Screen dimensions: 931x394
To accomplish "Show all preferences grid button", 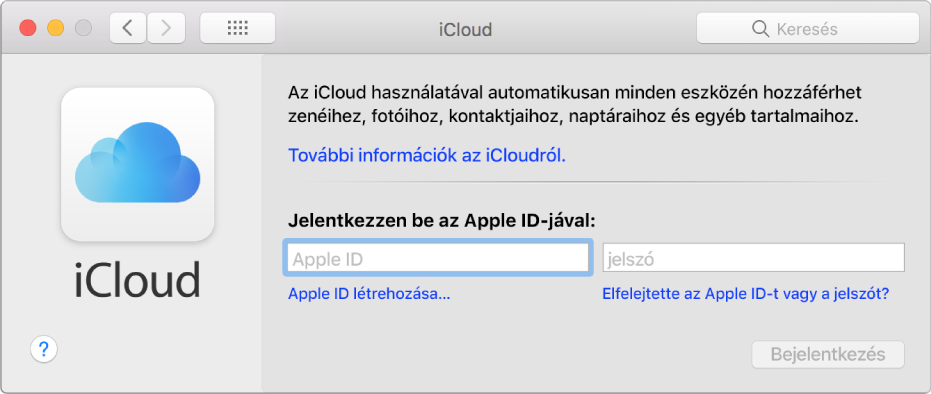I will 238,28.
